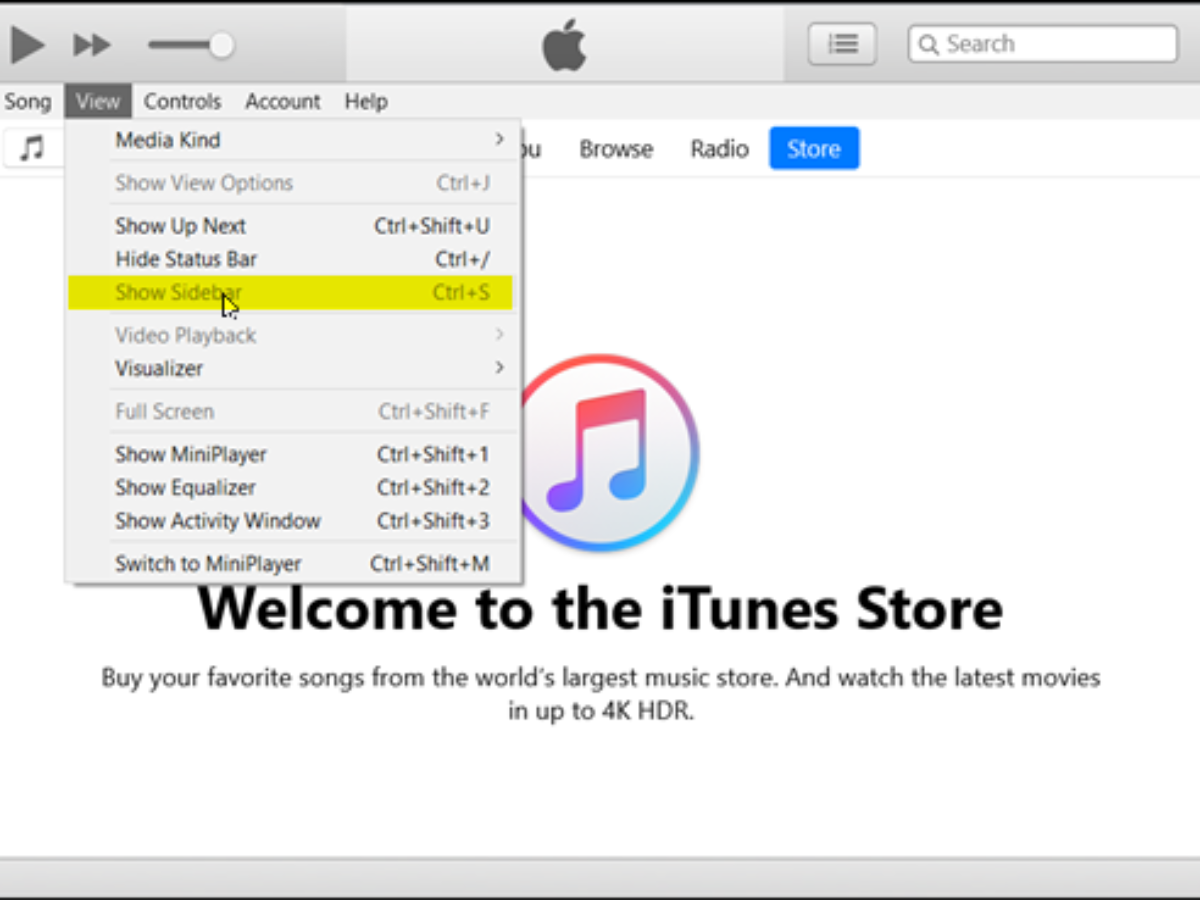Open the Controls menu
Screen dimensions: 1200x900
click(182, 101)
